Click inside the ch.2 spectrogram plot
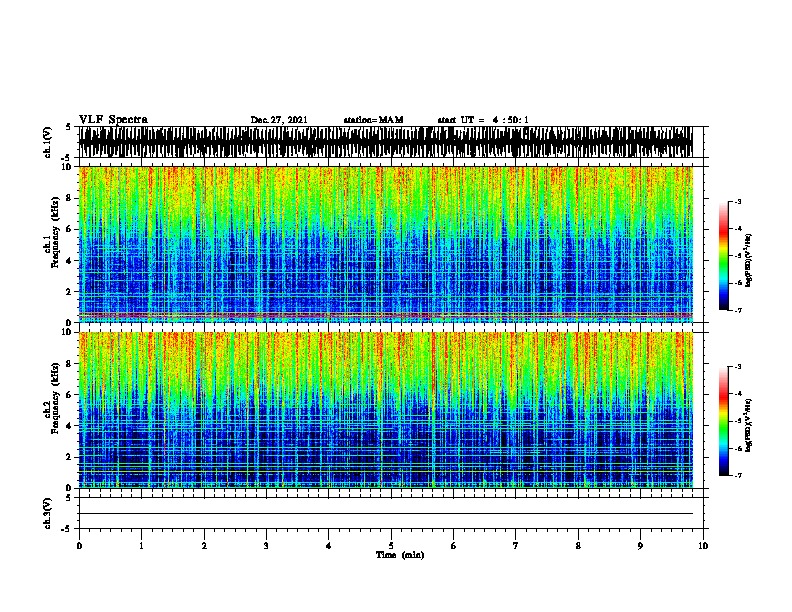 click(386, 410)
